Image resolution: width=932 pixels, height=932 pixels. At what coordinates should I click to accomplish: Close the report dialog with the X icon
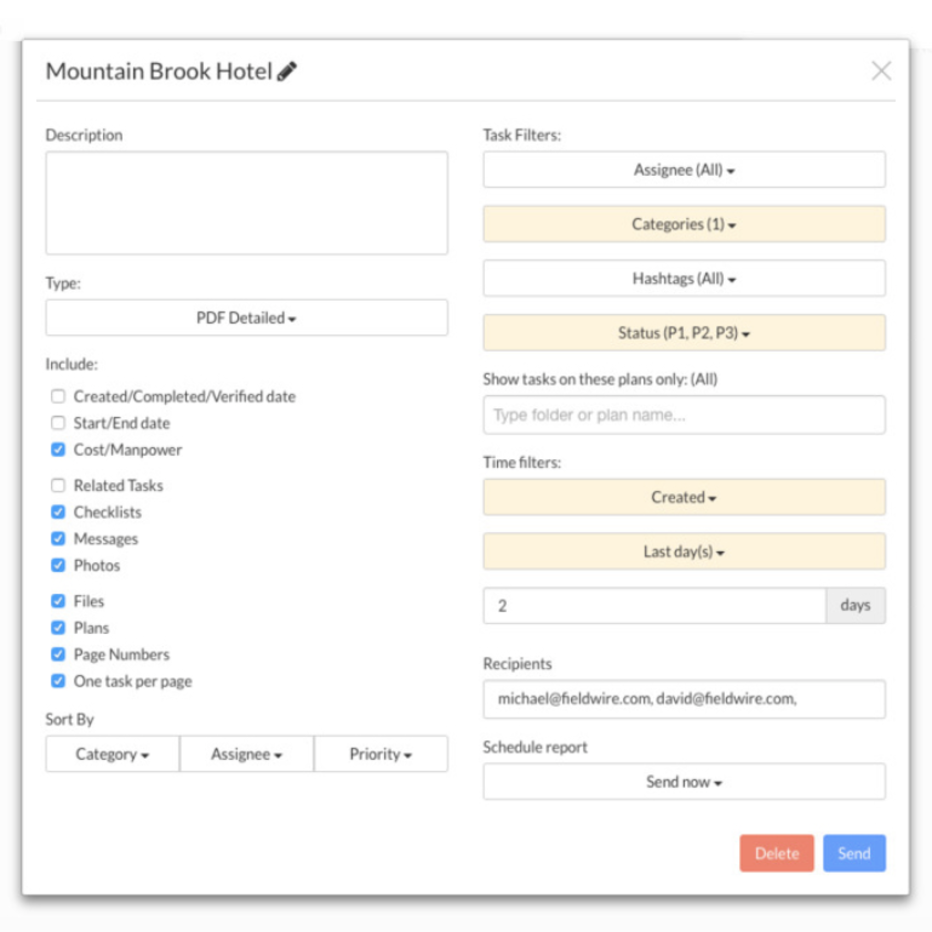pyautogui.click(x=880, y=70)
